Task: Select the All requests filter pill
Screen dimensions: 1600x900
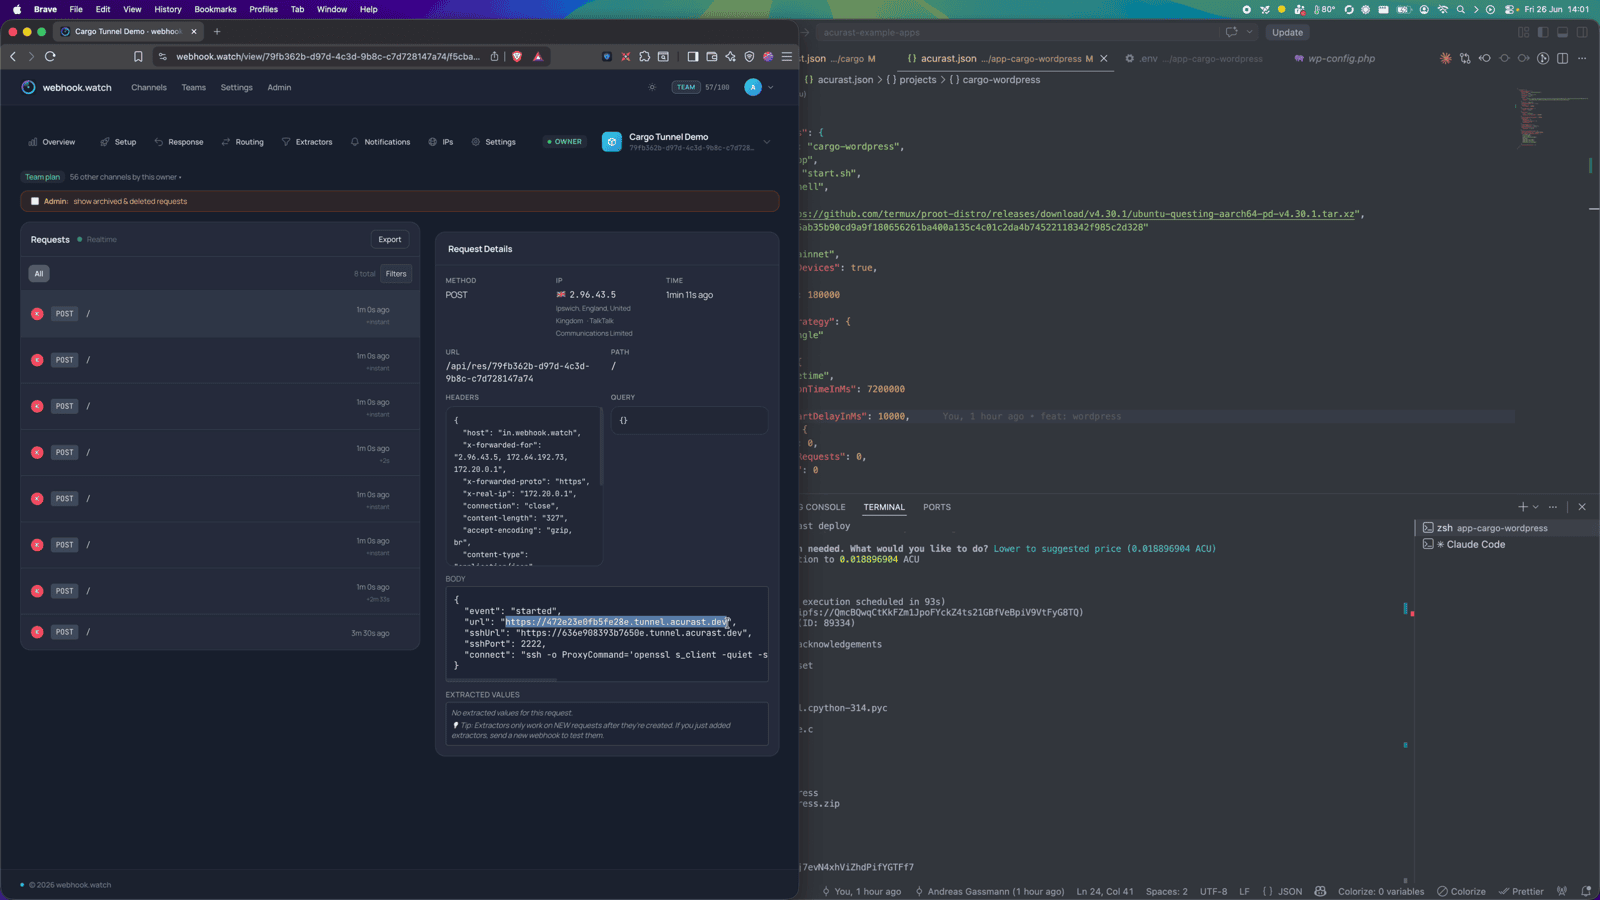Action: tap(39, 273)
